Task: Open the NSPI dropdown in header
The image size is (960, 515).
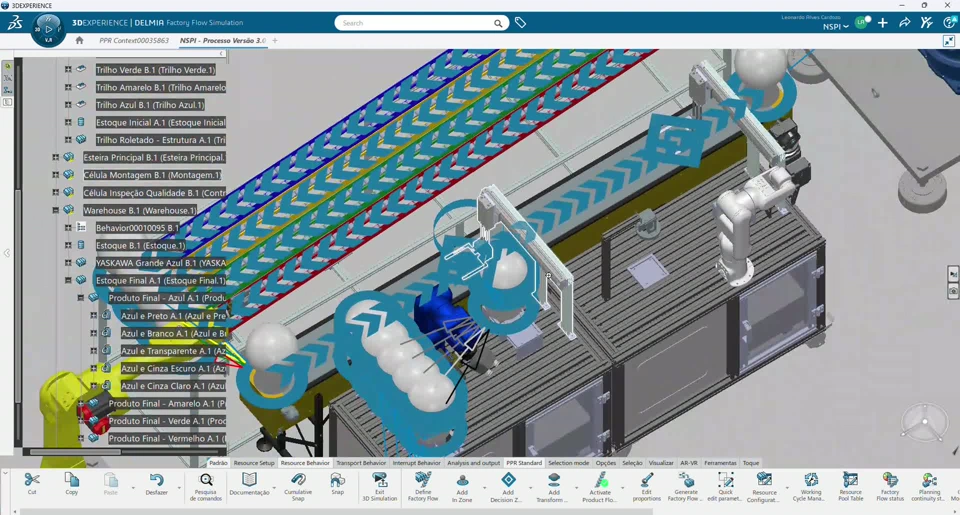Action: (x=836, y=27)
